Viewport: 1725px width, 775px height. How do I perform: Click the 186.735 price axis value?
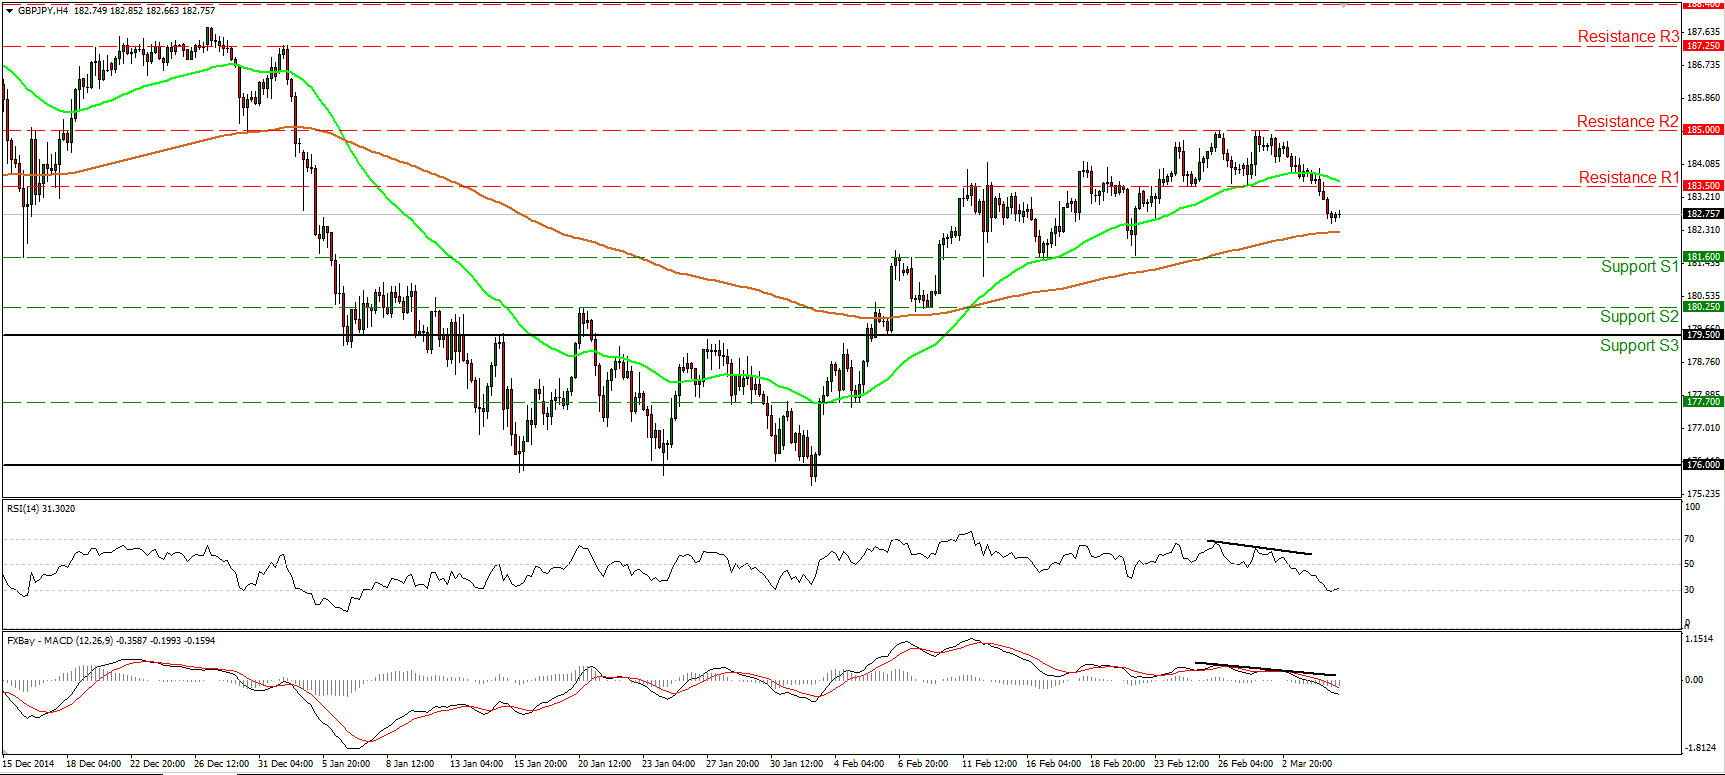coord(1703,65)
